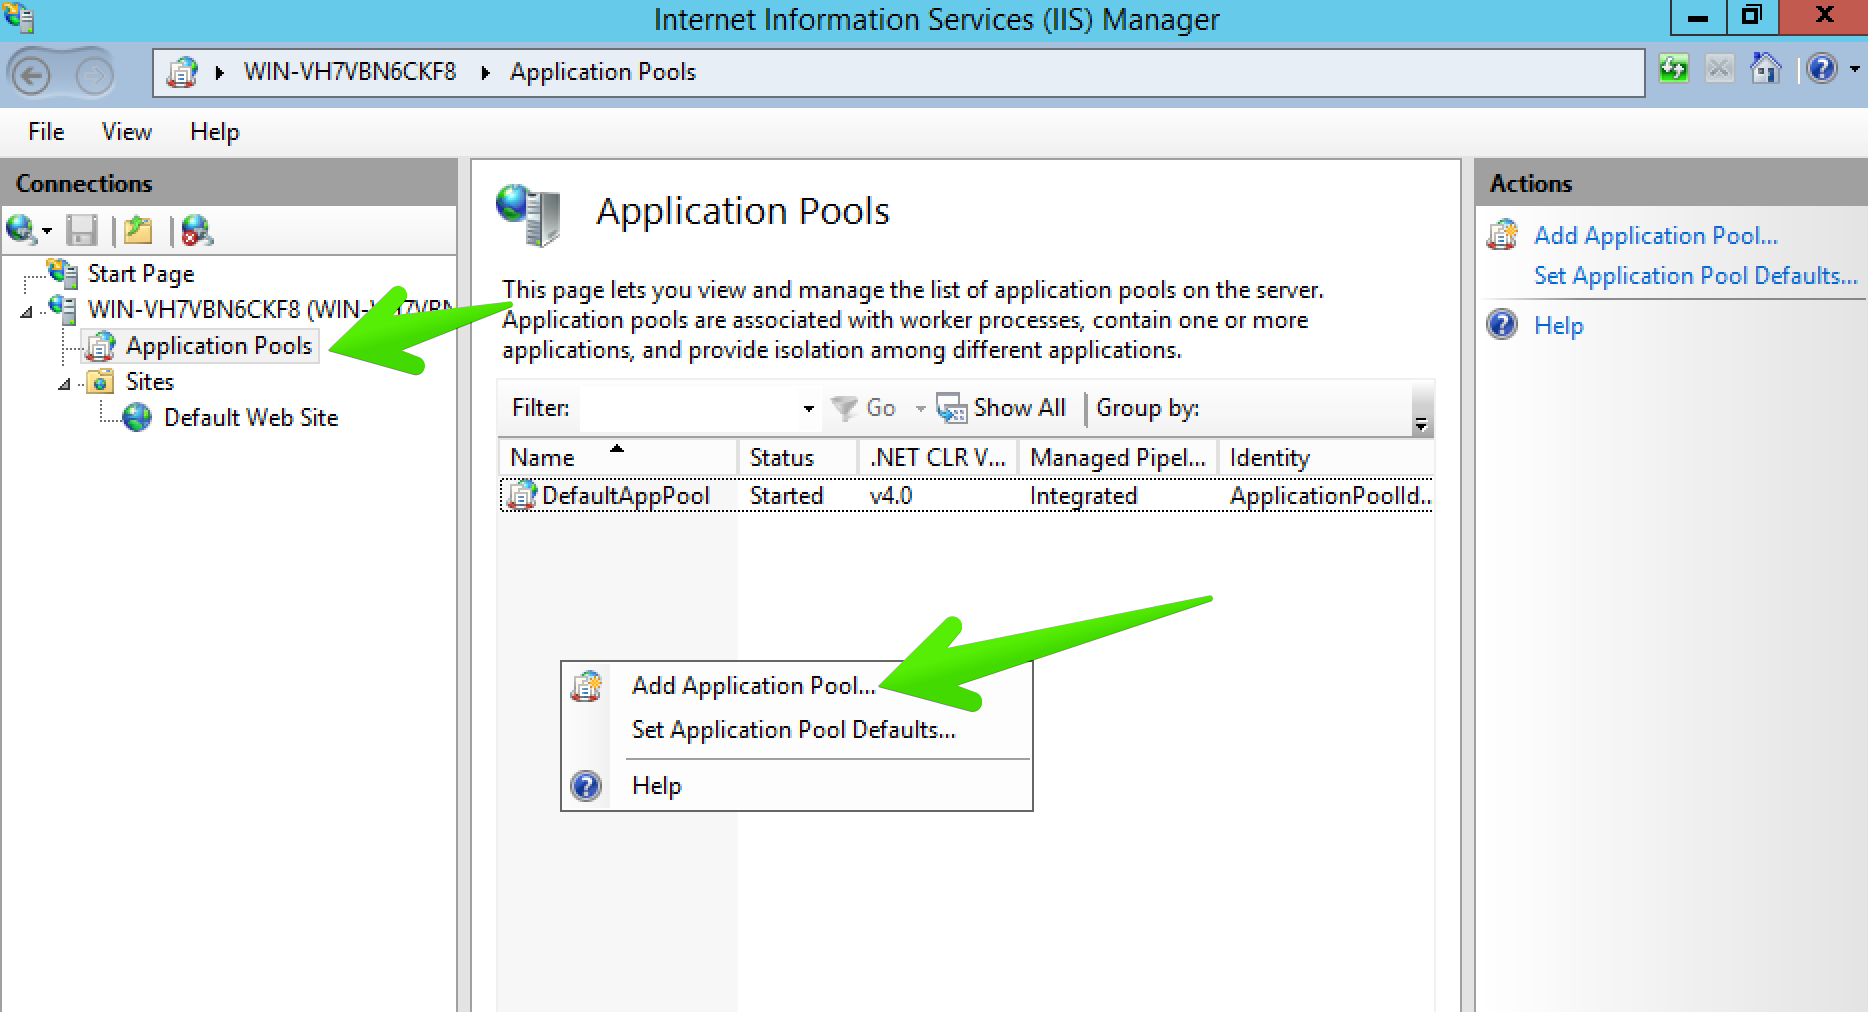
Task: Sort by the Managed Pipeline column
Action: [x=1118, y=458]
